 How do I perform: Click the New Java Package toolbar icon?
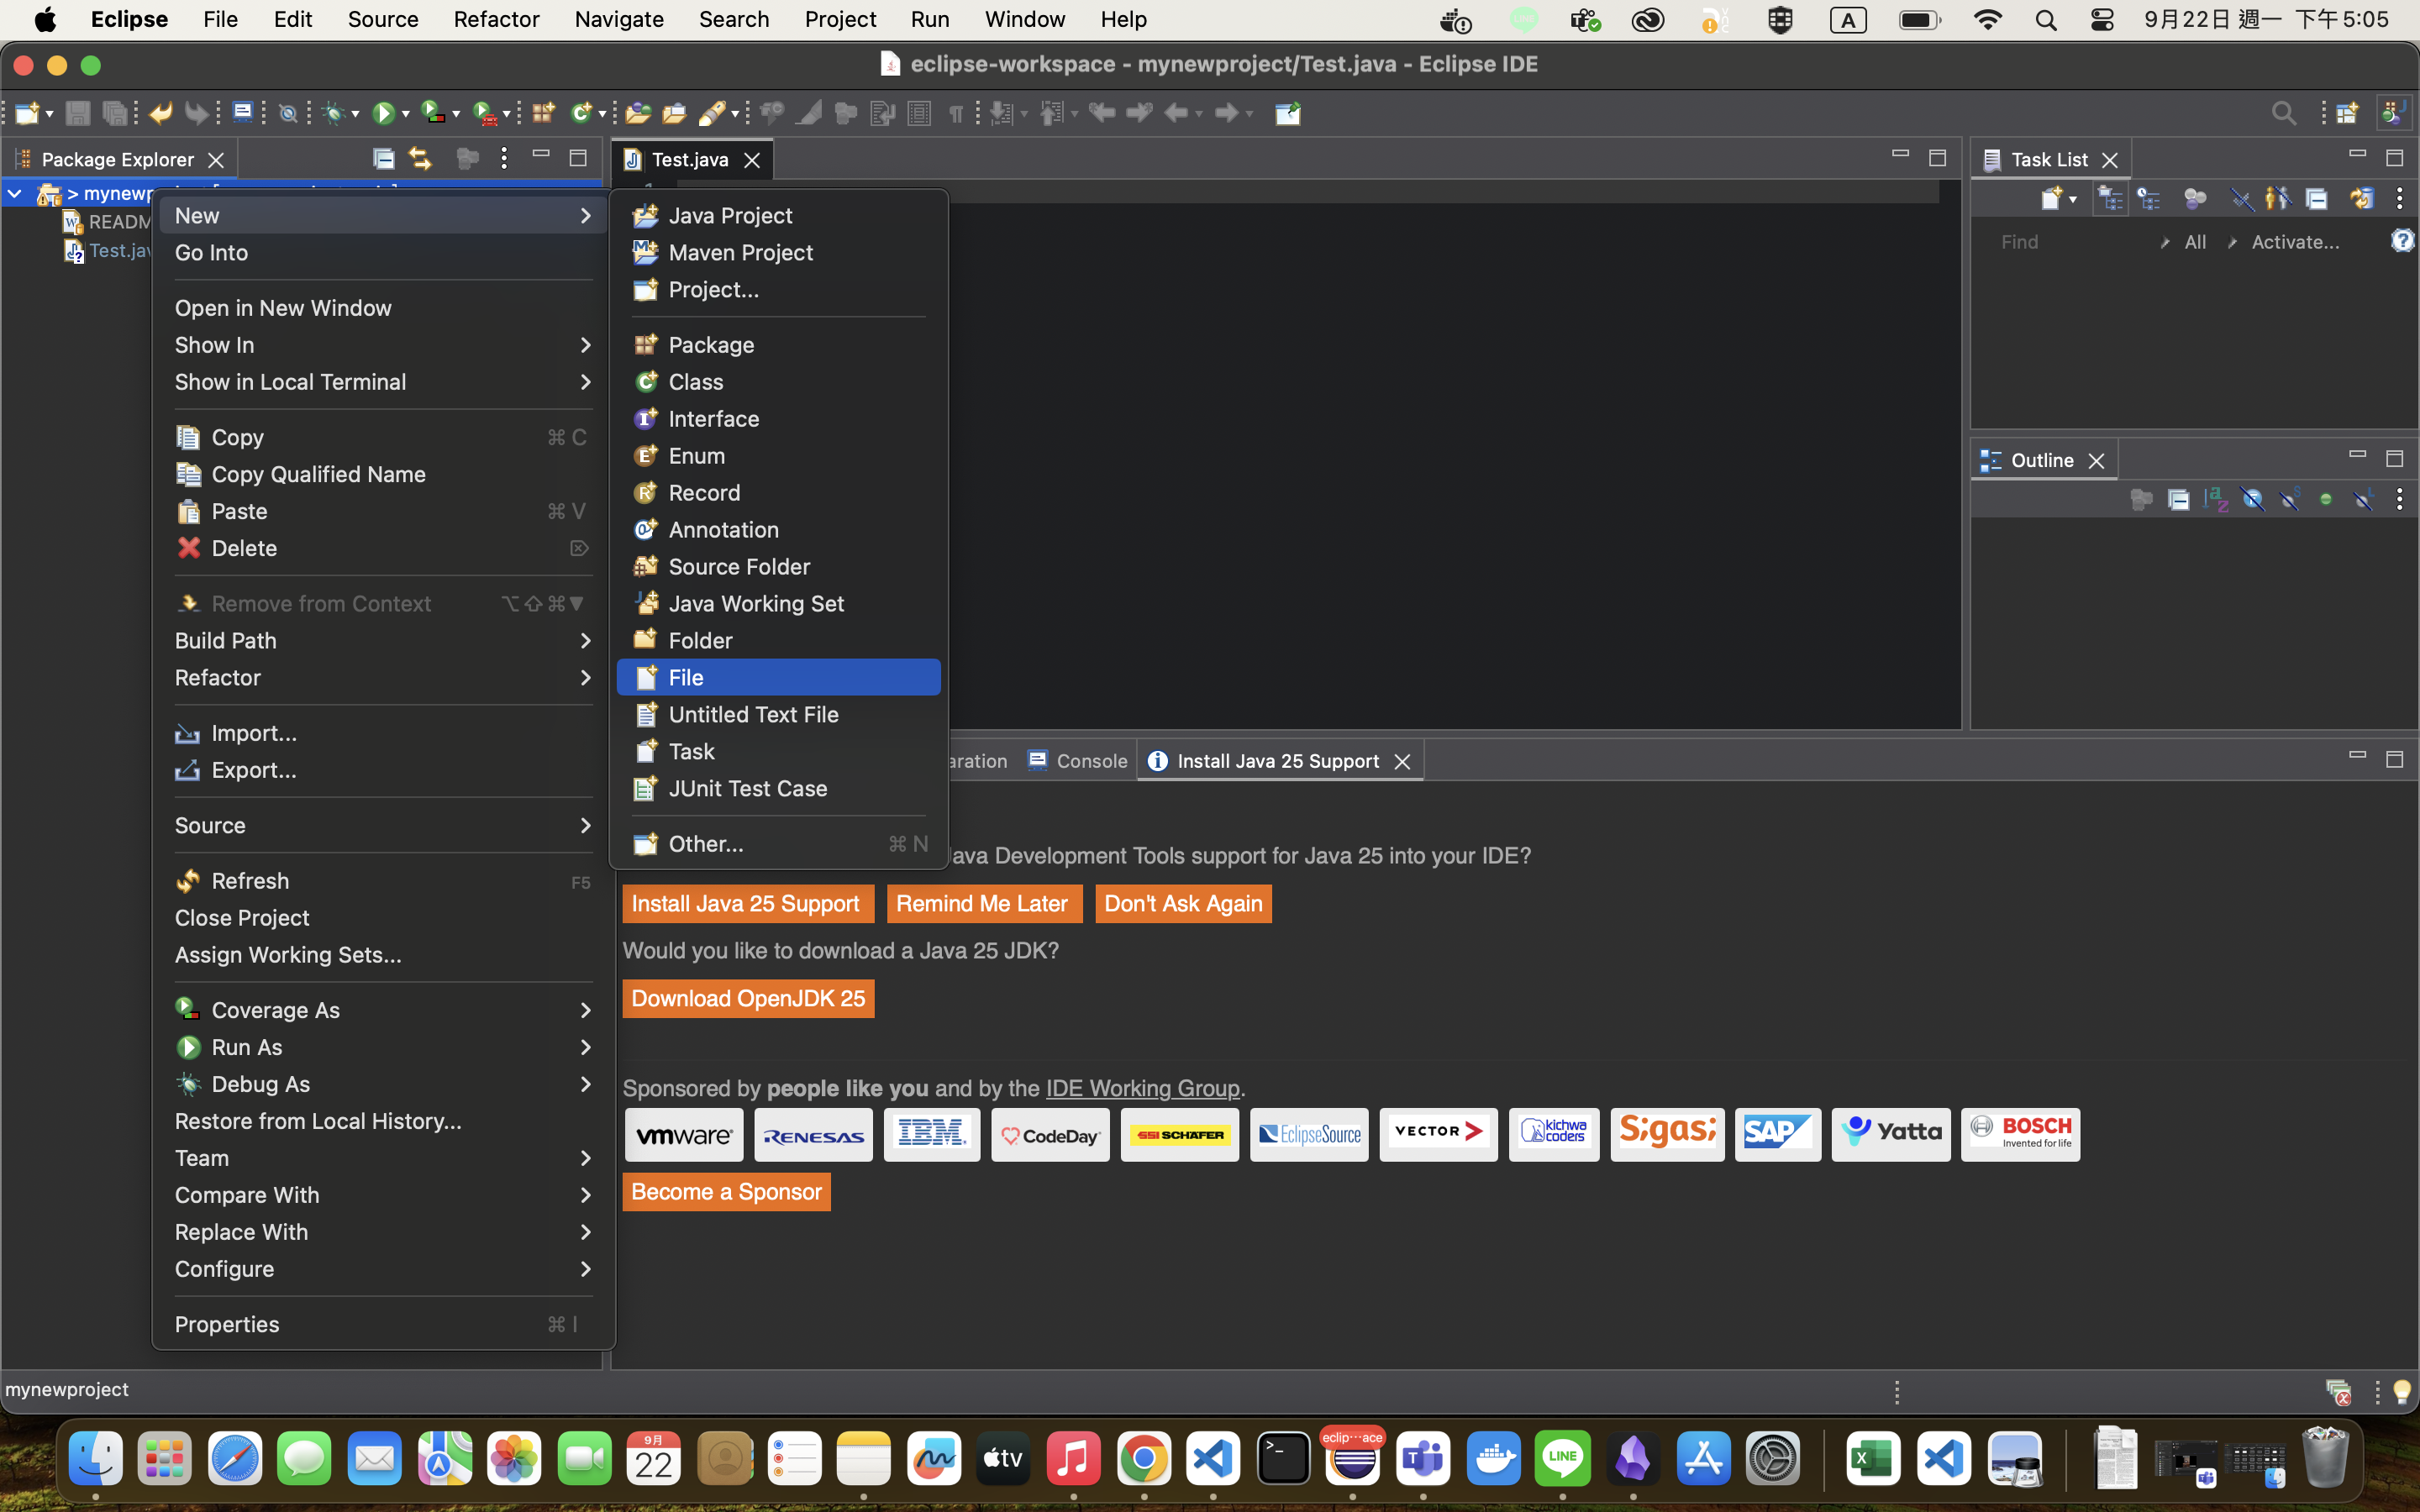(x=543, y=113)
